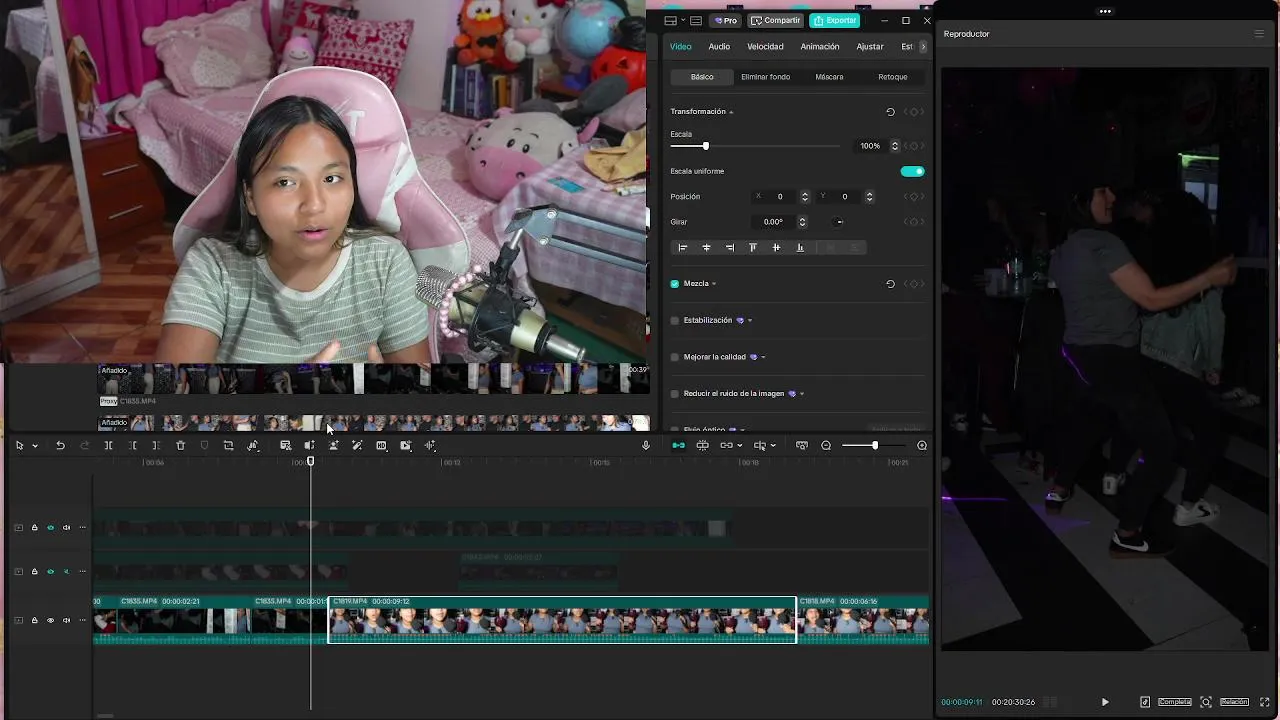
Task: Expand the linkage options dropdown arrow
Action: [740, 446]
